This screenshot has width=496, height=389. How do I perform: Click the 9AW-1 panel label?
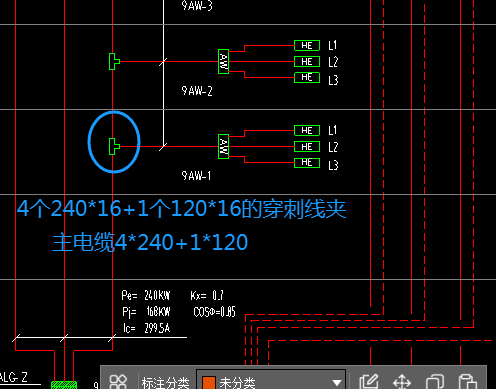(196, 176)
